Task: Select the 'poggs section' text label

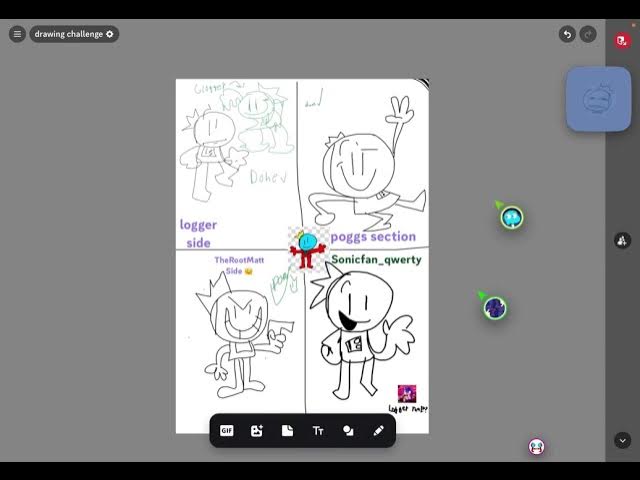Action: [373, 237]
